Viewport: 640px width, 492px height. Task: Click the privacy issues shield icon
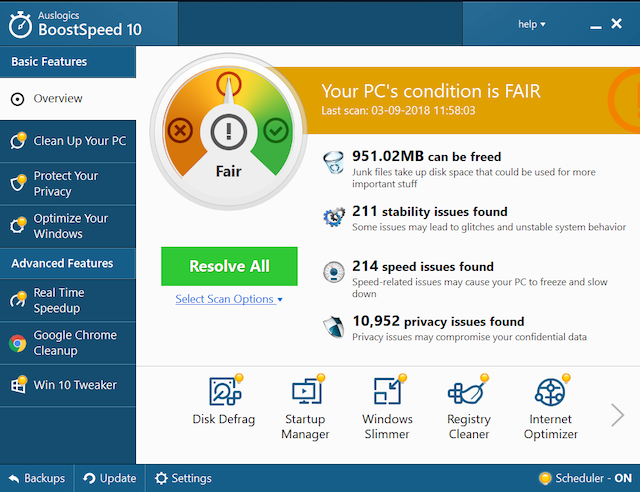click(334, 327)
